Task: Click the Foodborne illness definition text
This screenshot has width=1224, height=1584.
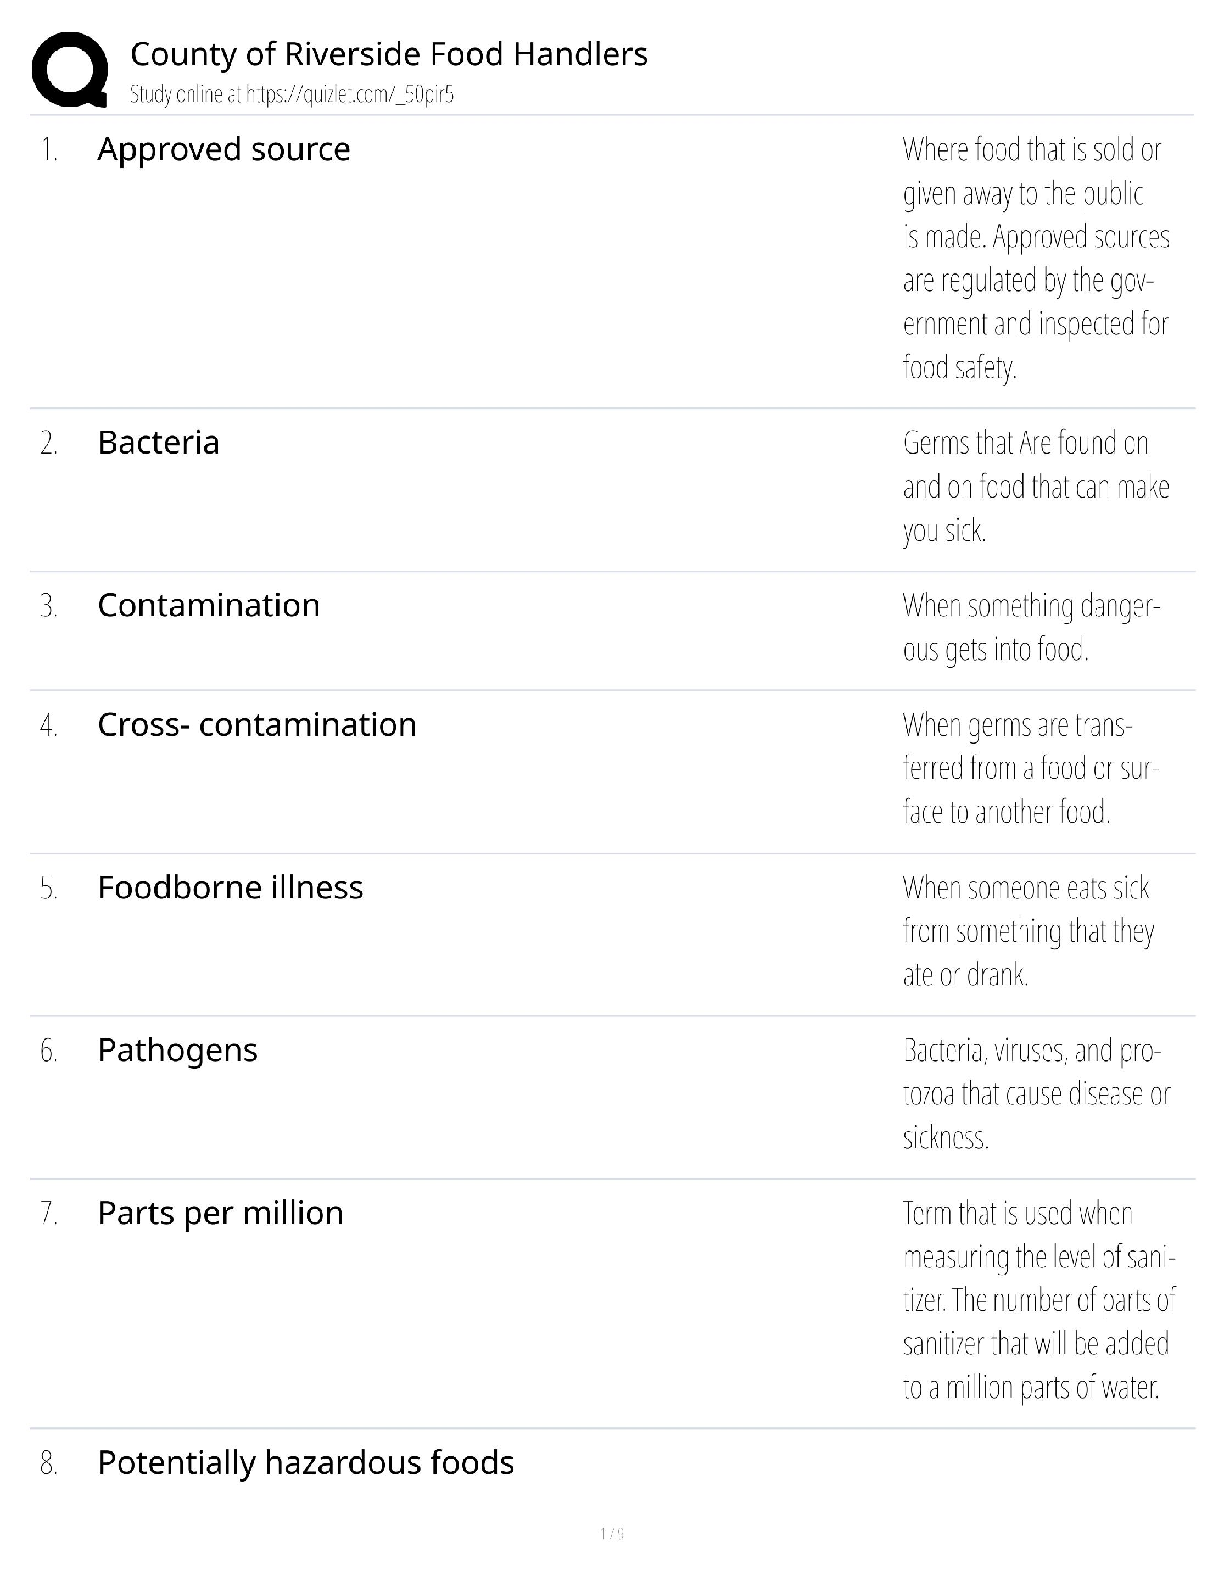Action: click(1028, 931)
